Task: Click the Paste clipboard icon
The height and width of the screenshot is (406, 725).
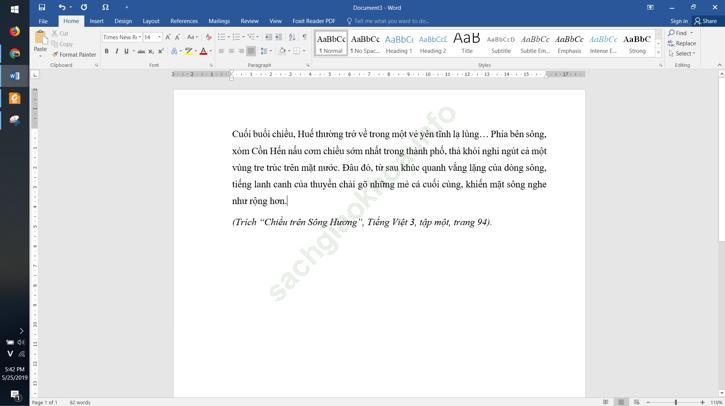Action: (x=40, y=38)
